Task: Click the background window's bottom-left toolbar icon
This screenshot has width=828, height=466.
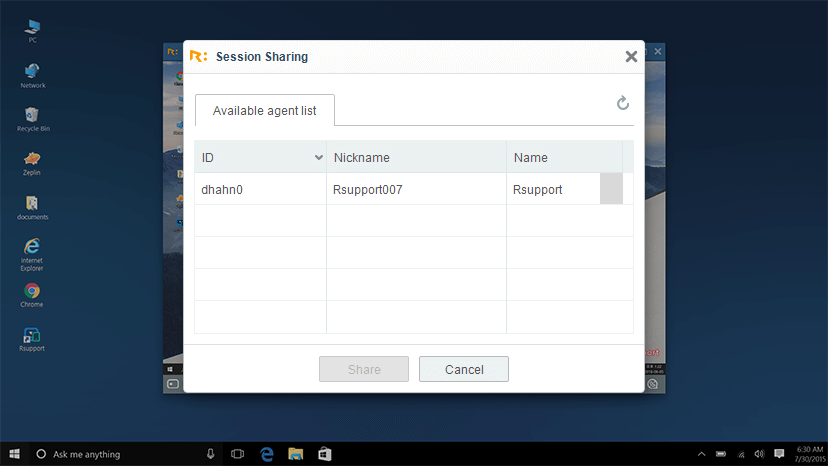Action: tap(173, 384)
